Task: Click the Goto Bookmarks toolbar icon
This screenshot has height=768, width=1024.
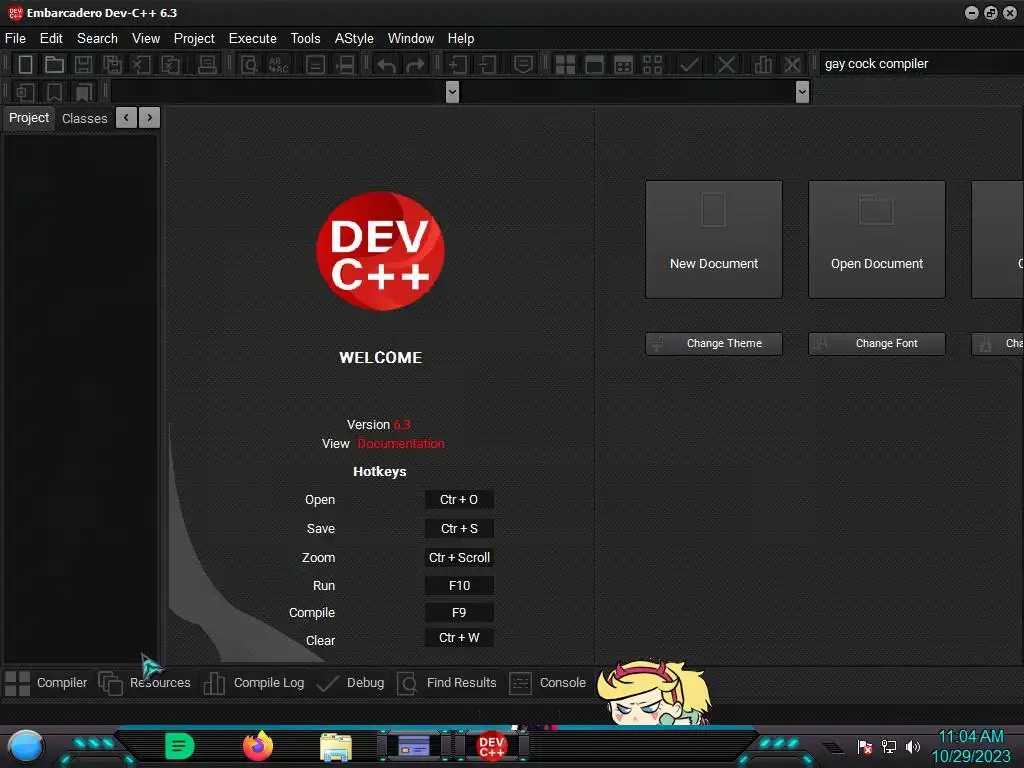Action: point(84,92)
